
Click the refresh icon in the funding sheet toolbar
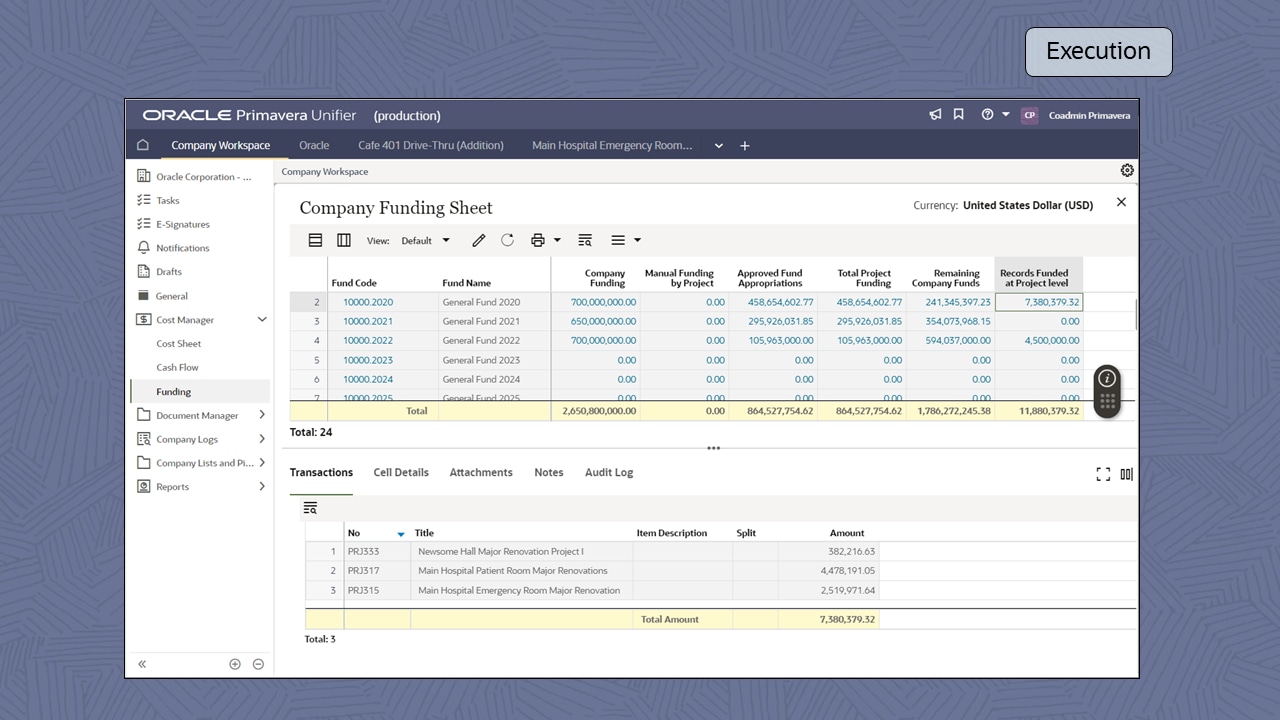coord(507,240)
